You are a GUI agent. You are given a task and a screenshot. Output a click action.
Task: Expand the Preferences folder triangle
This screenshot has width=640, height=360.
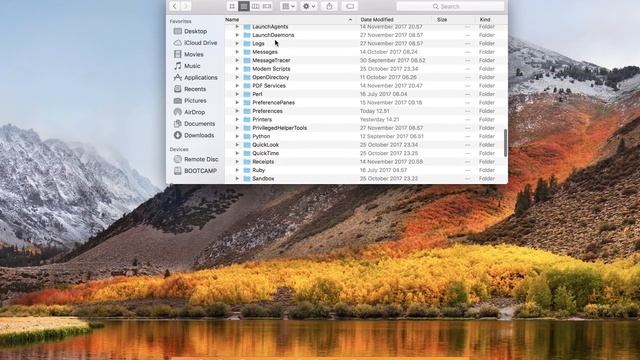[x=237, y=111]
